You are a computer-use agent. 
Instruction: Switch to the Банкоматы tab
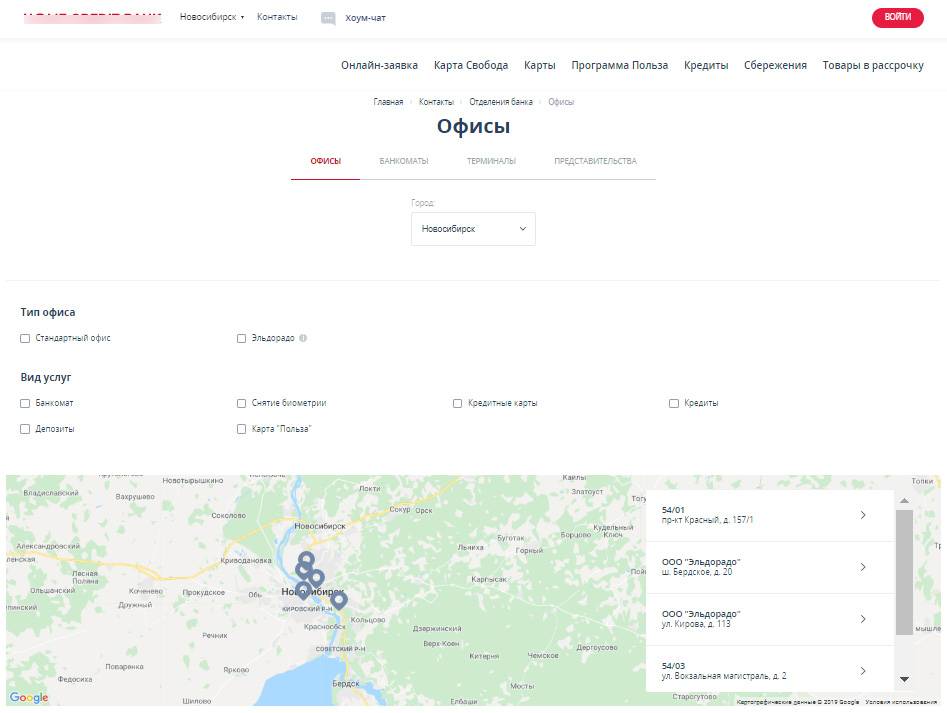(x=404, y=161)
